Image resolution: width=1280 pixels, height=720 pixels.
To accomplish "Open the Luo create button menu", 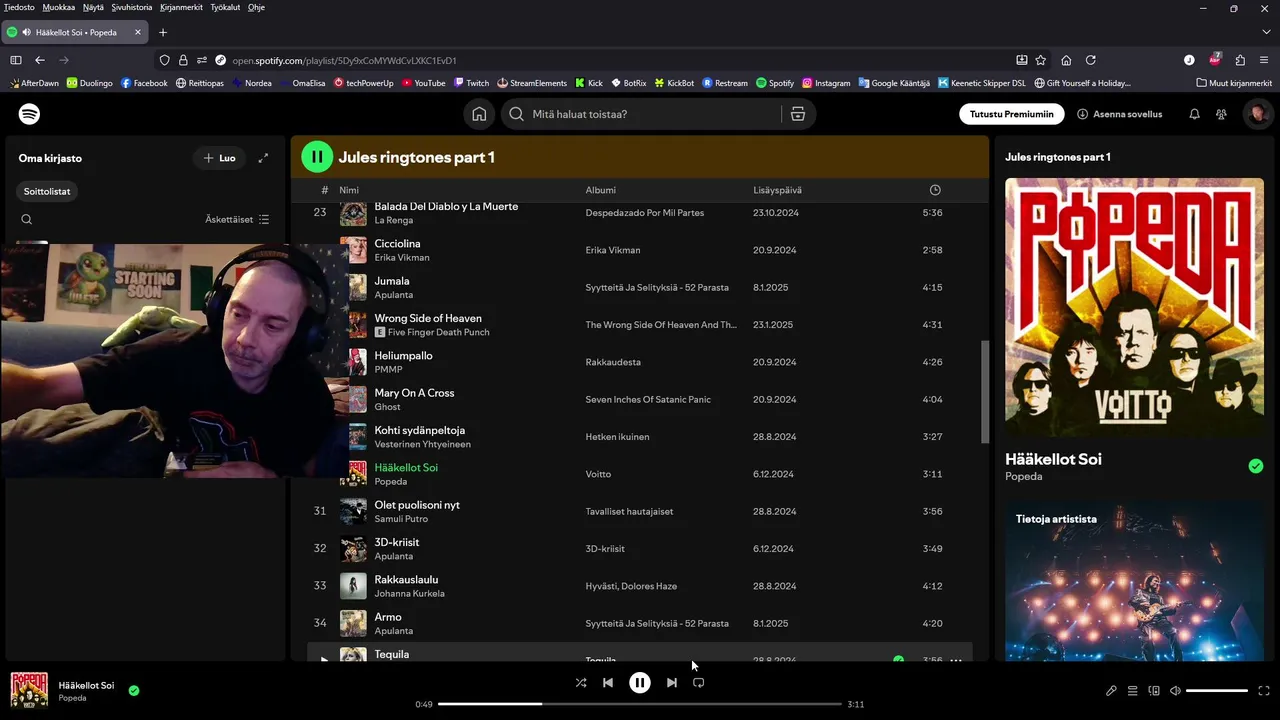I will tap(219, 158).
